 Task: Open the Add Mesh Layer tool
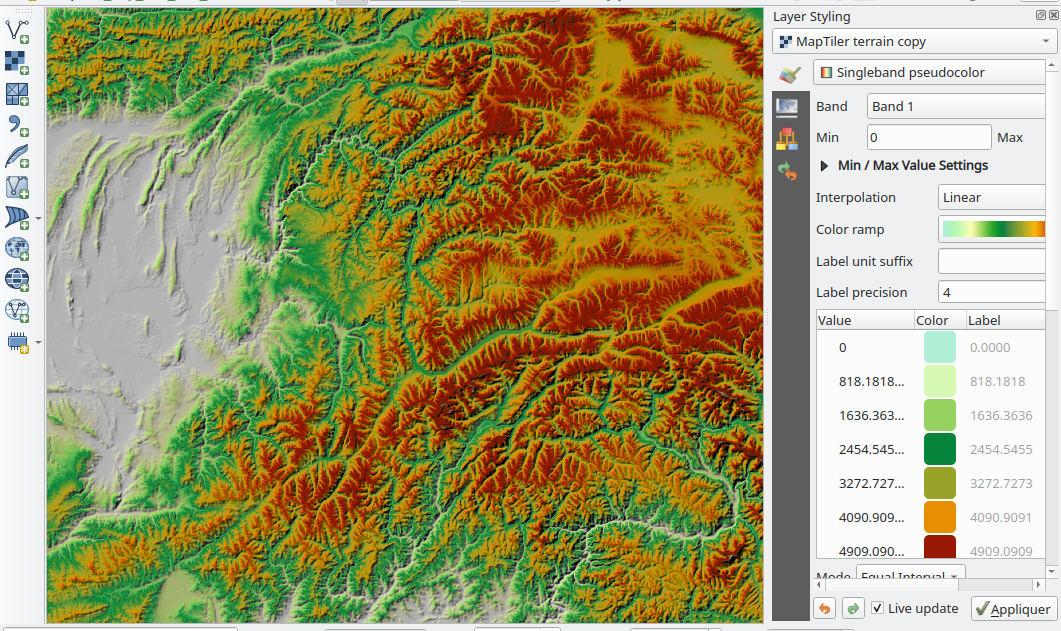click(x=16, y=93)
